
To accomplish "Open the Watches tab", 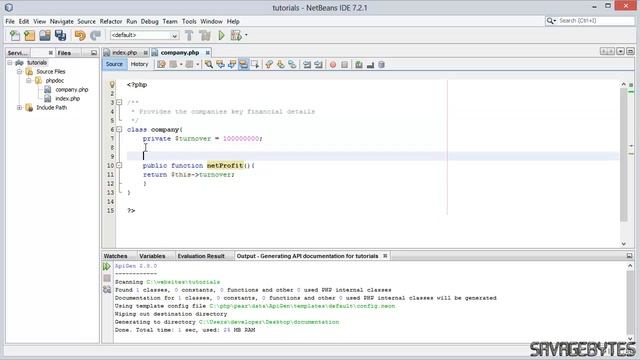I will tap(116, 256).
